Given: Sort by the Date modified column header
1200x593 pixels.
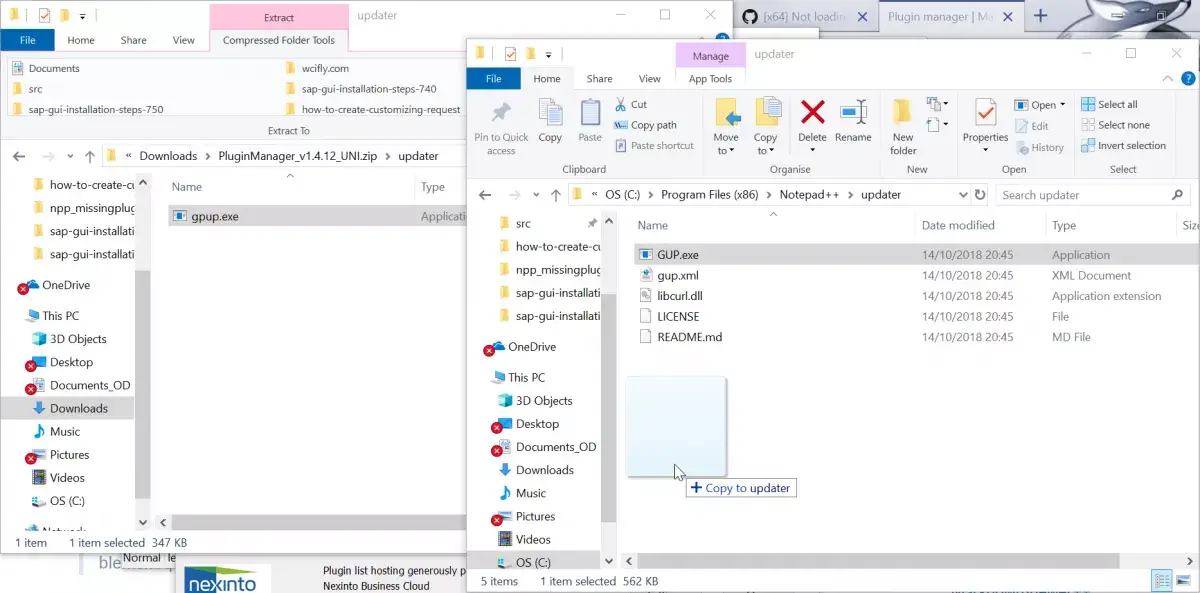Looking at the screenshot, I should coord(958,226).
